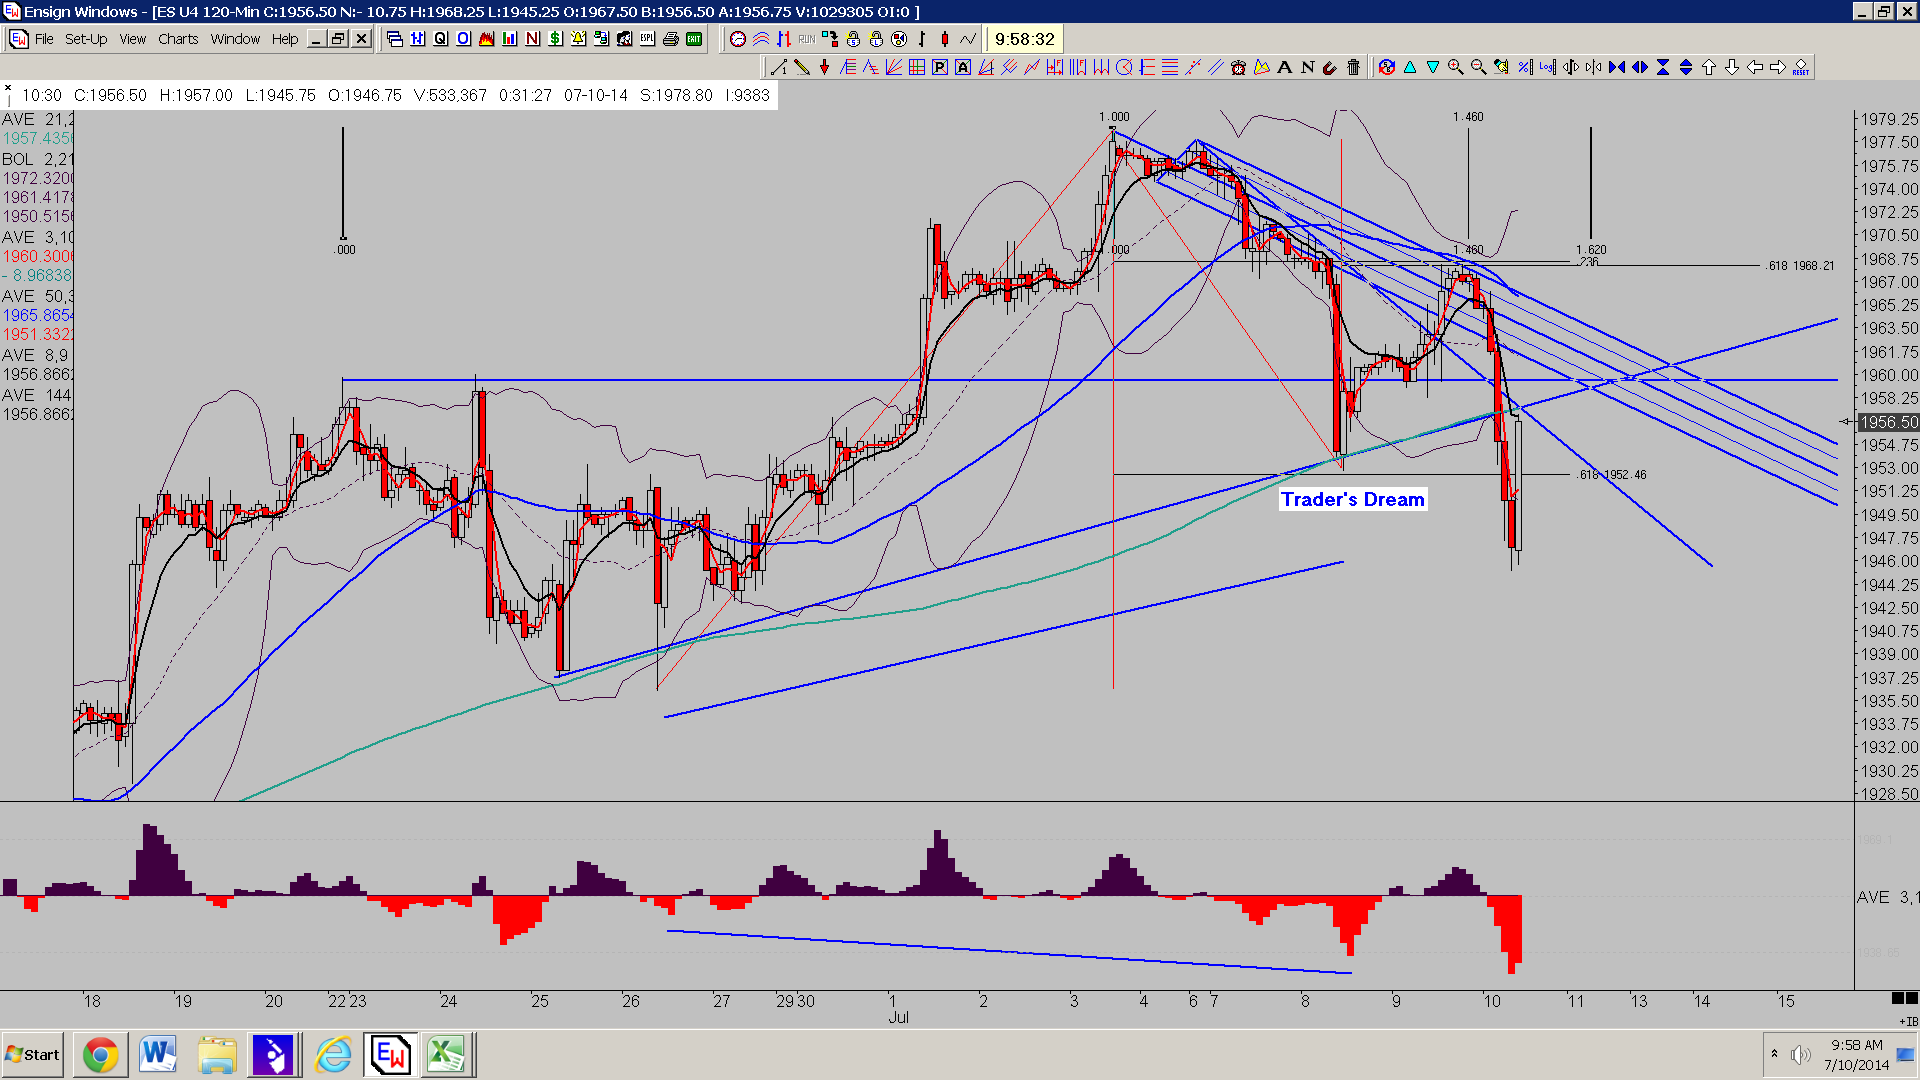
Task: Expand the system tray hidden icons arrow
Action: point(1775,1053)
